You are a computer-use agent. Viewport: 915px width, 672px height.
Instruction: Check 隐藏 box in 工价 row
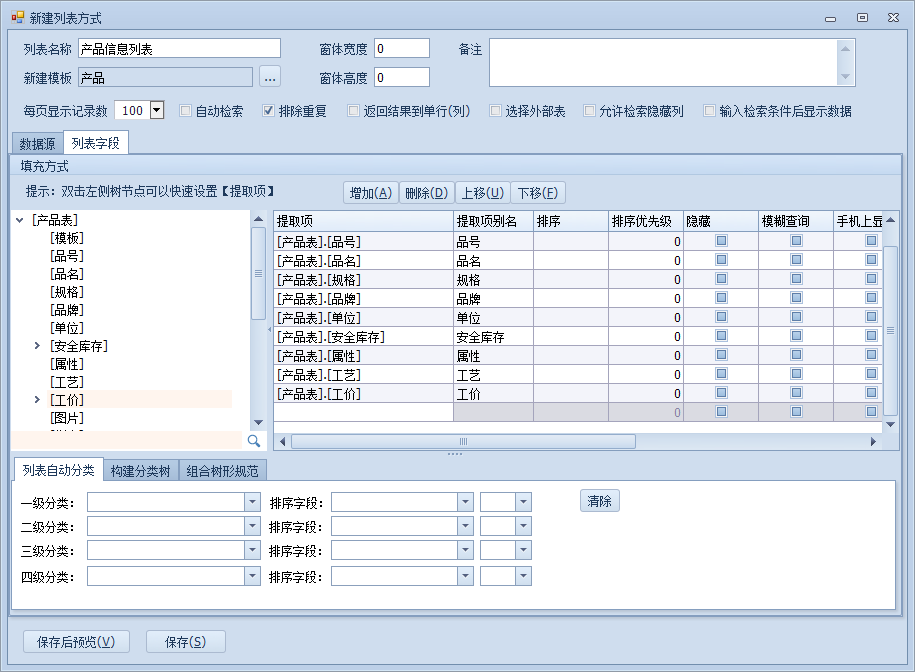pyautogui.click(x=721, y=393)
